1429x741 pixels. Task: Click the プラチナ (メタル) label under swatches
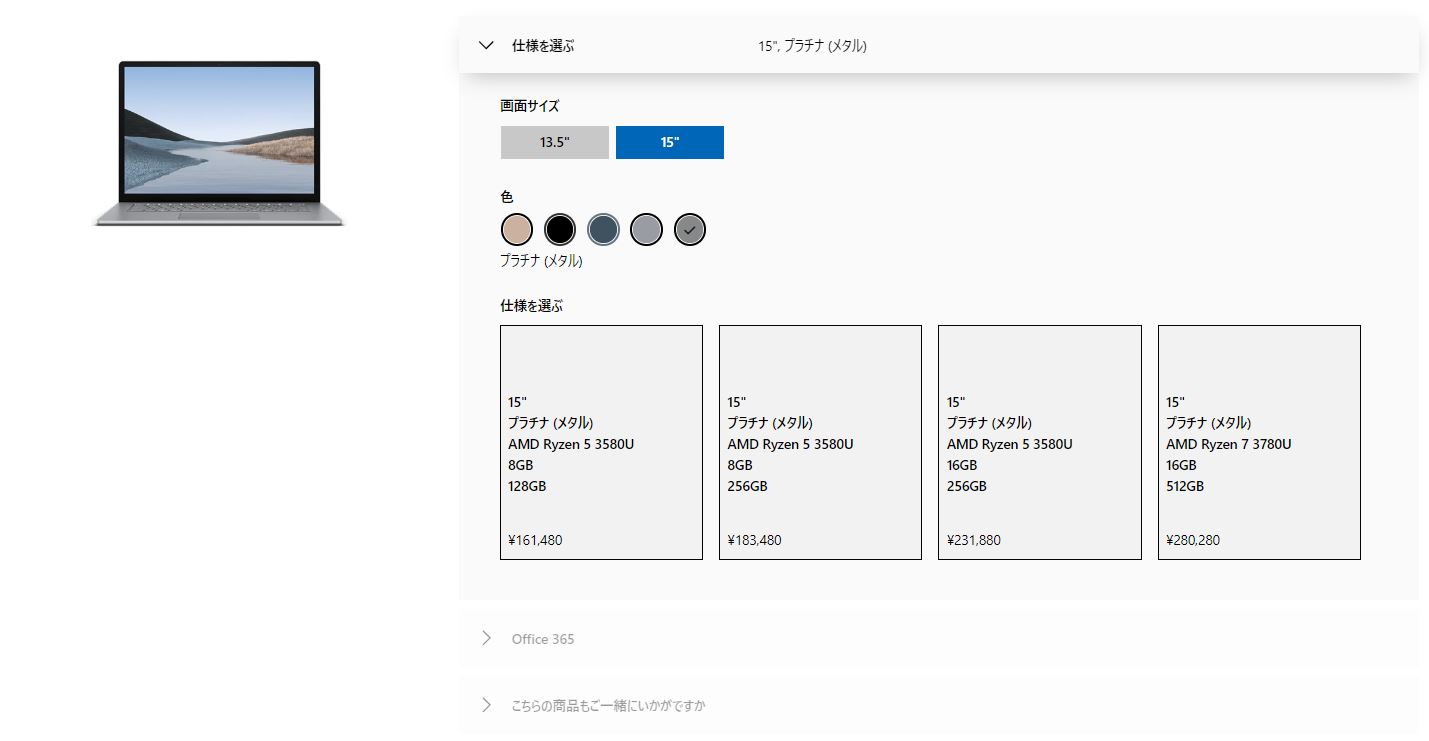[x=541, y=261]
